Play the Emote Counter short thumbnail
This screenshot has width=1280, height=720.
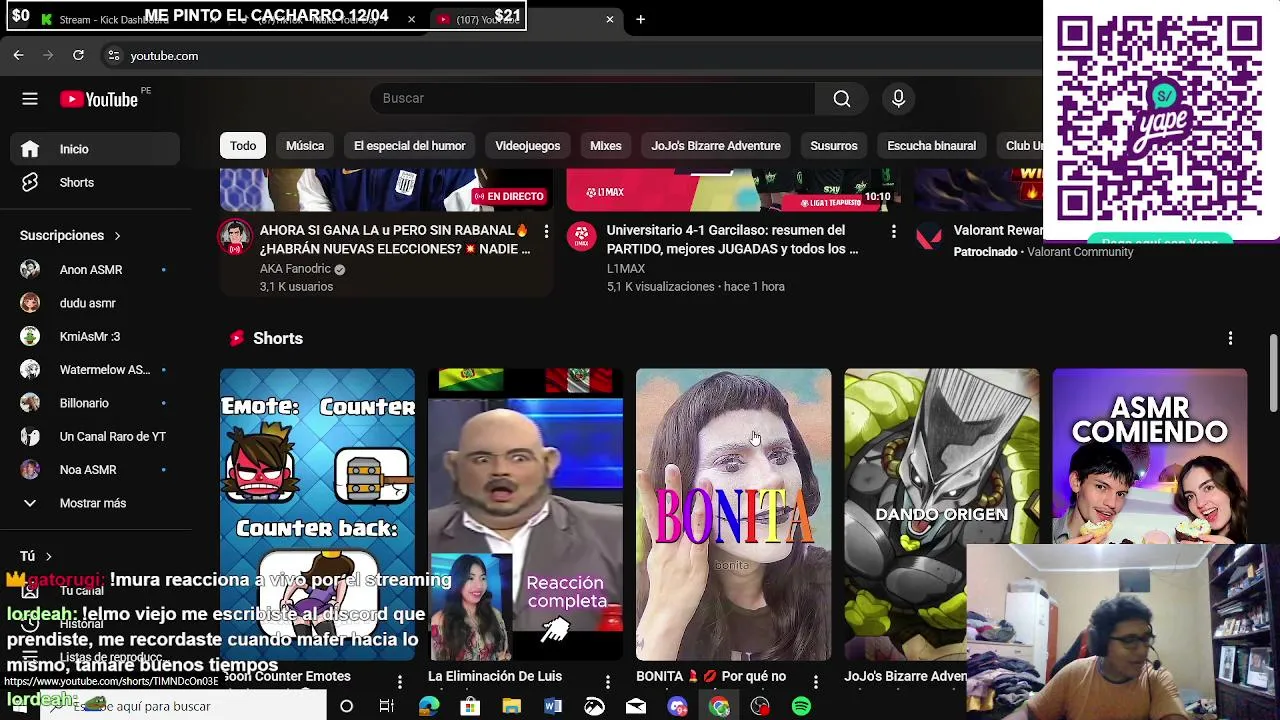[317, 514]
